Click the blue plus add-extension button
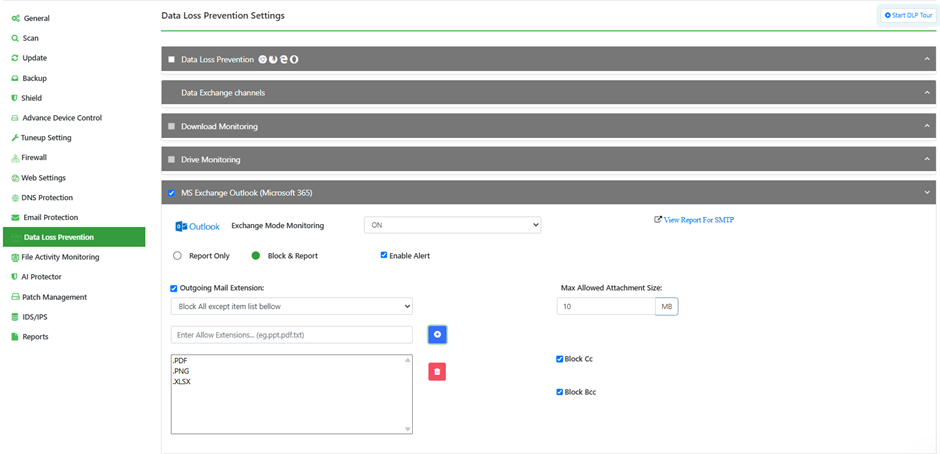The image size is (940, 454). coord(437,335)
